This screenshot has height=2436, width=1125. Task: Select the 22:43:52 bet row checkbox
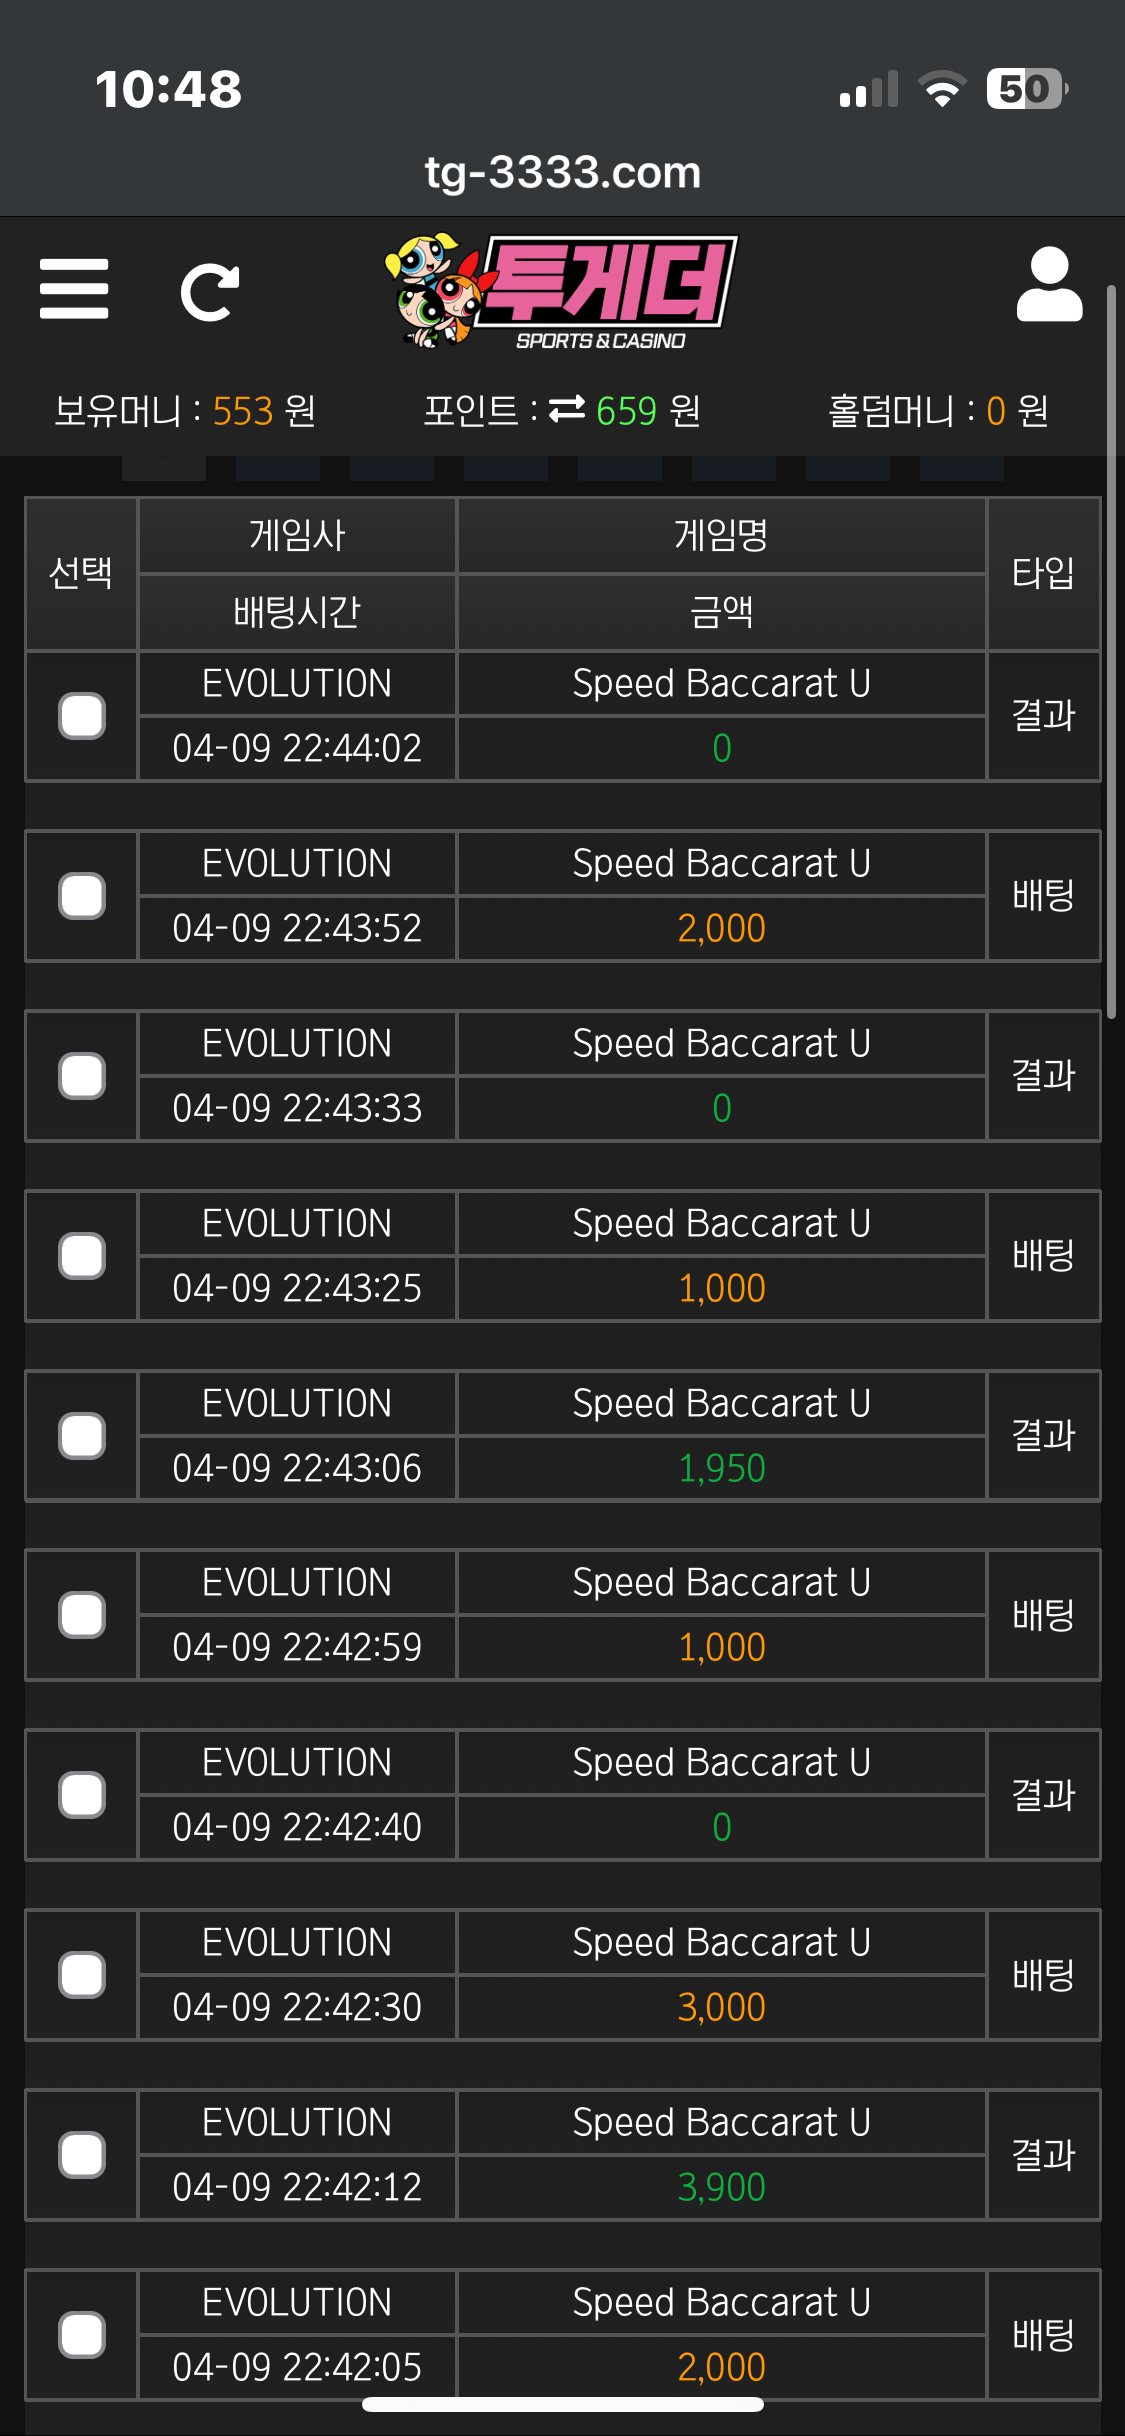[x=82, y=896]
